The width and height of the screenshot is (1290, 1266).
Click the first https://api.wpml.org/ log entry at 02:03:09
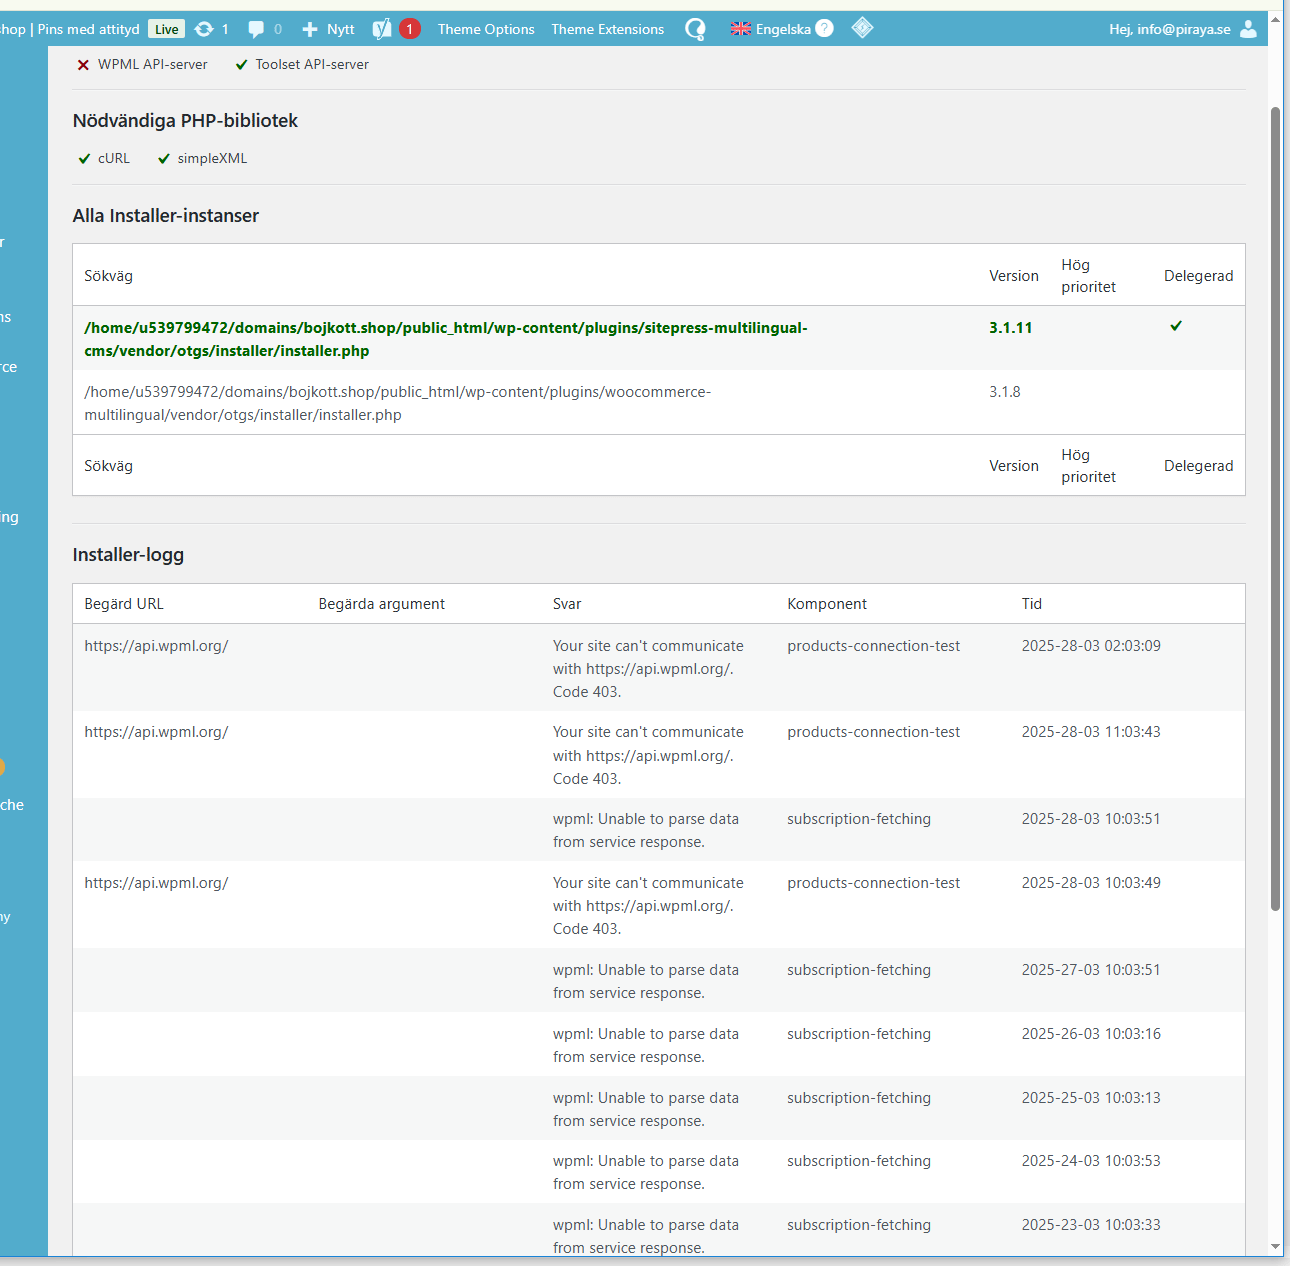[x=156, y=646]
